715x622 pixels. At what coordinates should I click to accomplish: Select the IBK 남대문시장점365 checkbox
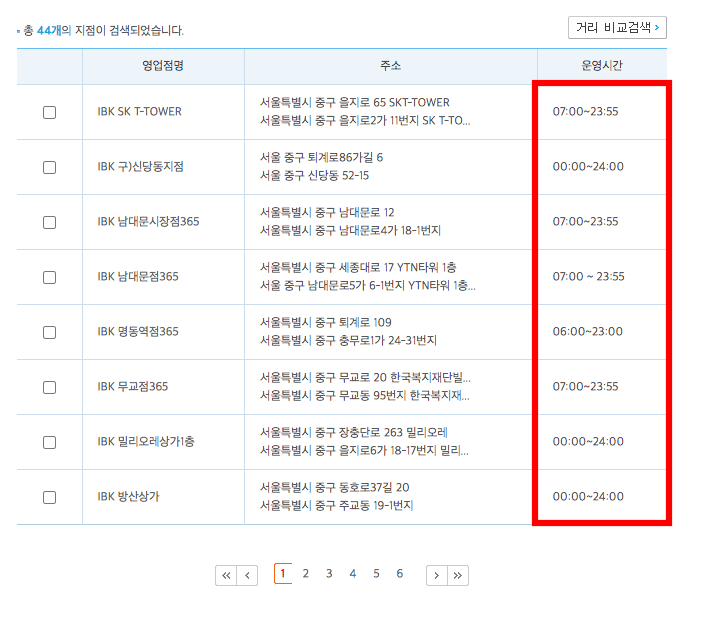point(49,223)
